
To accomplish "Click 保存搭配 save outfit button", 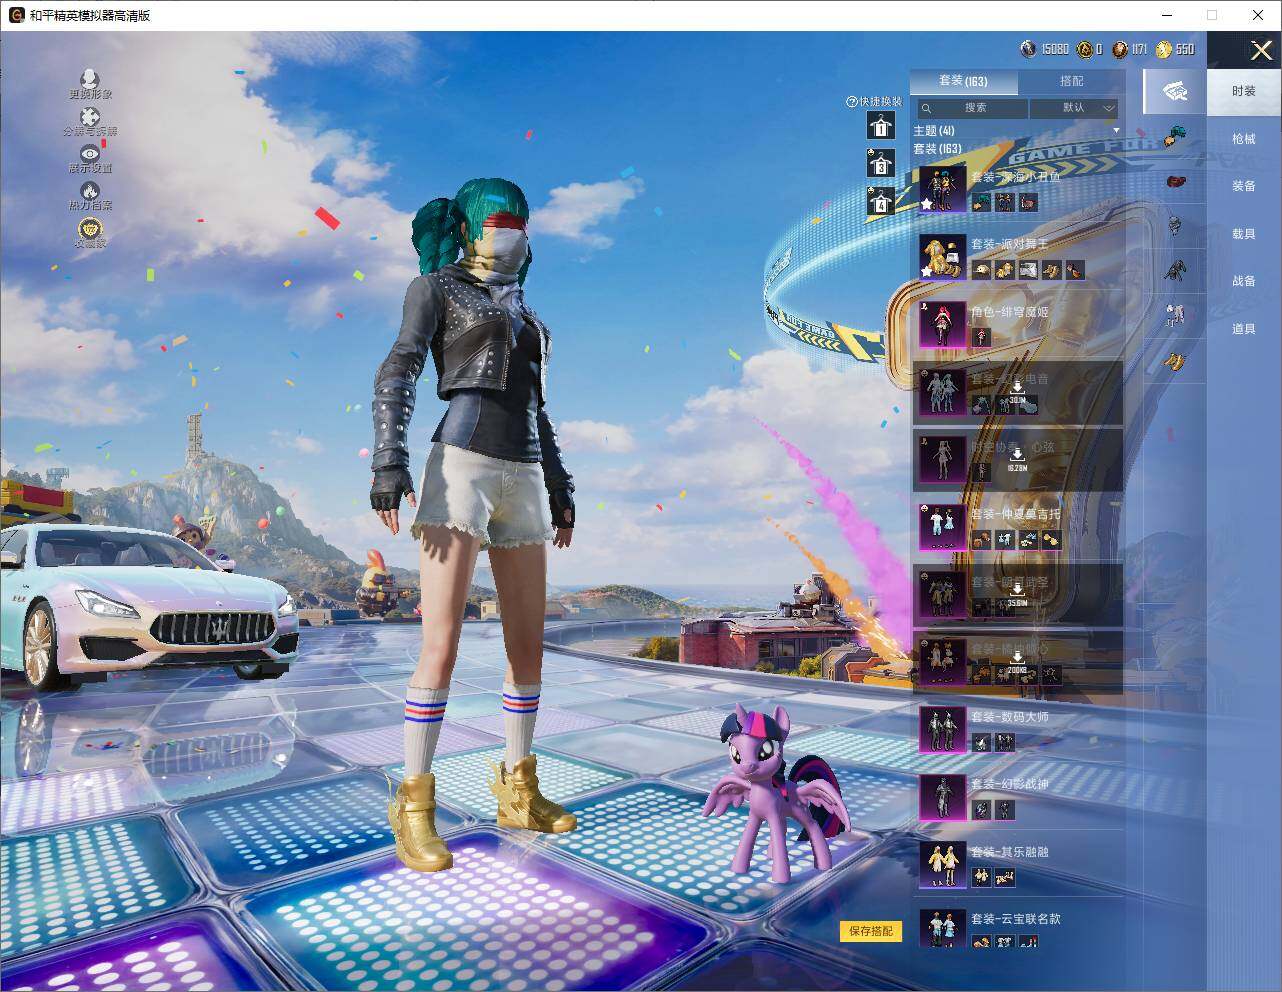I will (871, 931).
